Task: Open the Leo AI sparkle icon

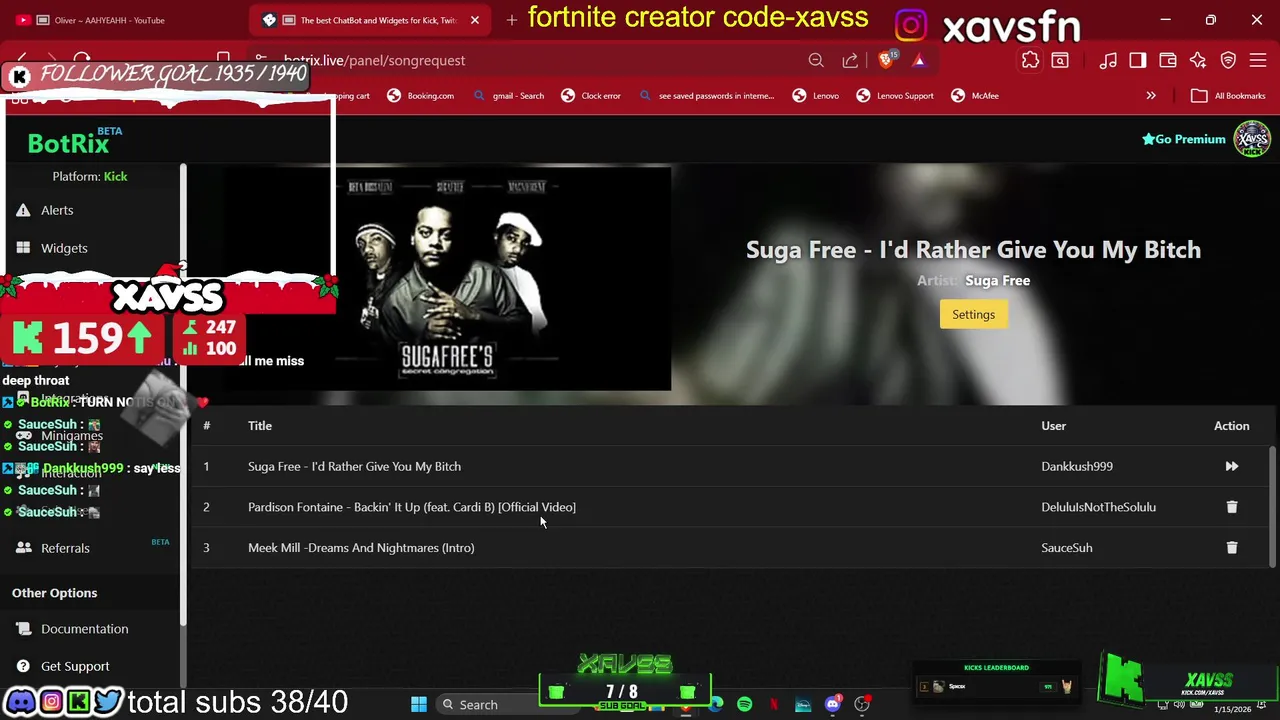Action: pos(1198,60)
